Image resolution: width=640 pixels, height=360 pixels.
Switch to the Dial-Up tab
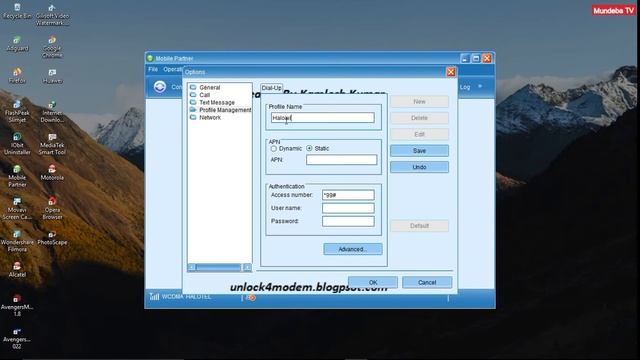(271, 88)
